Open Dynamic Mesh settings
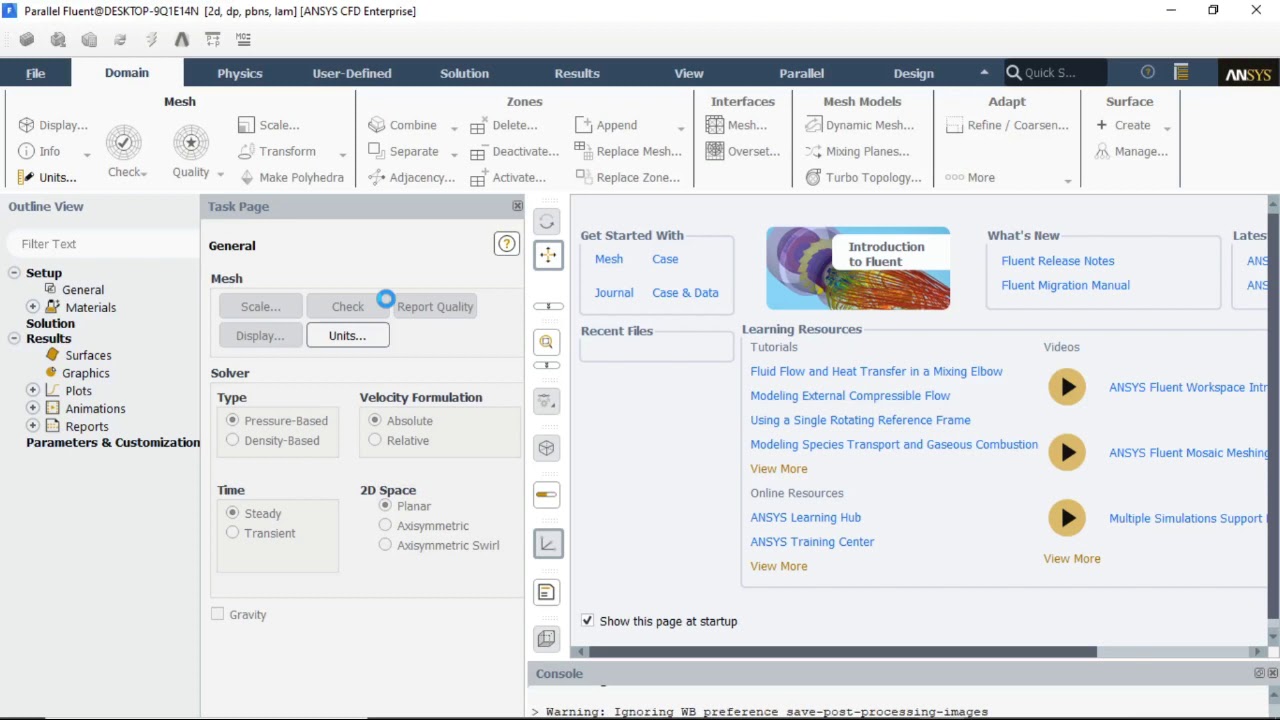This screenshot has width=1280, height=720. tap(860, 125)
